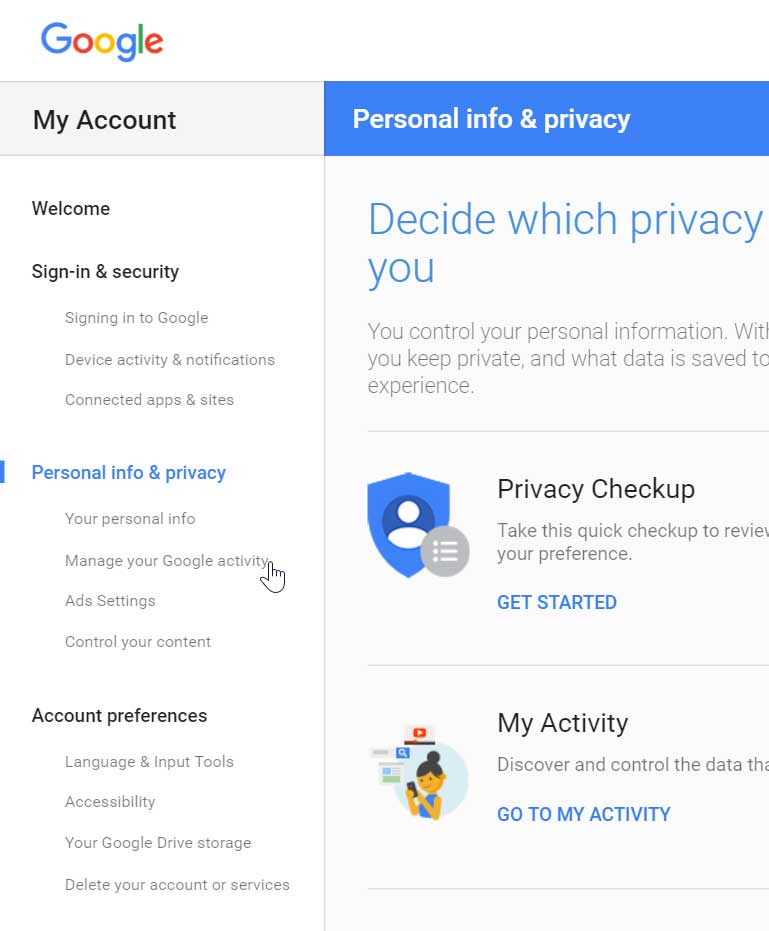Select Language & Input Tools

(x=149, y=761)
